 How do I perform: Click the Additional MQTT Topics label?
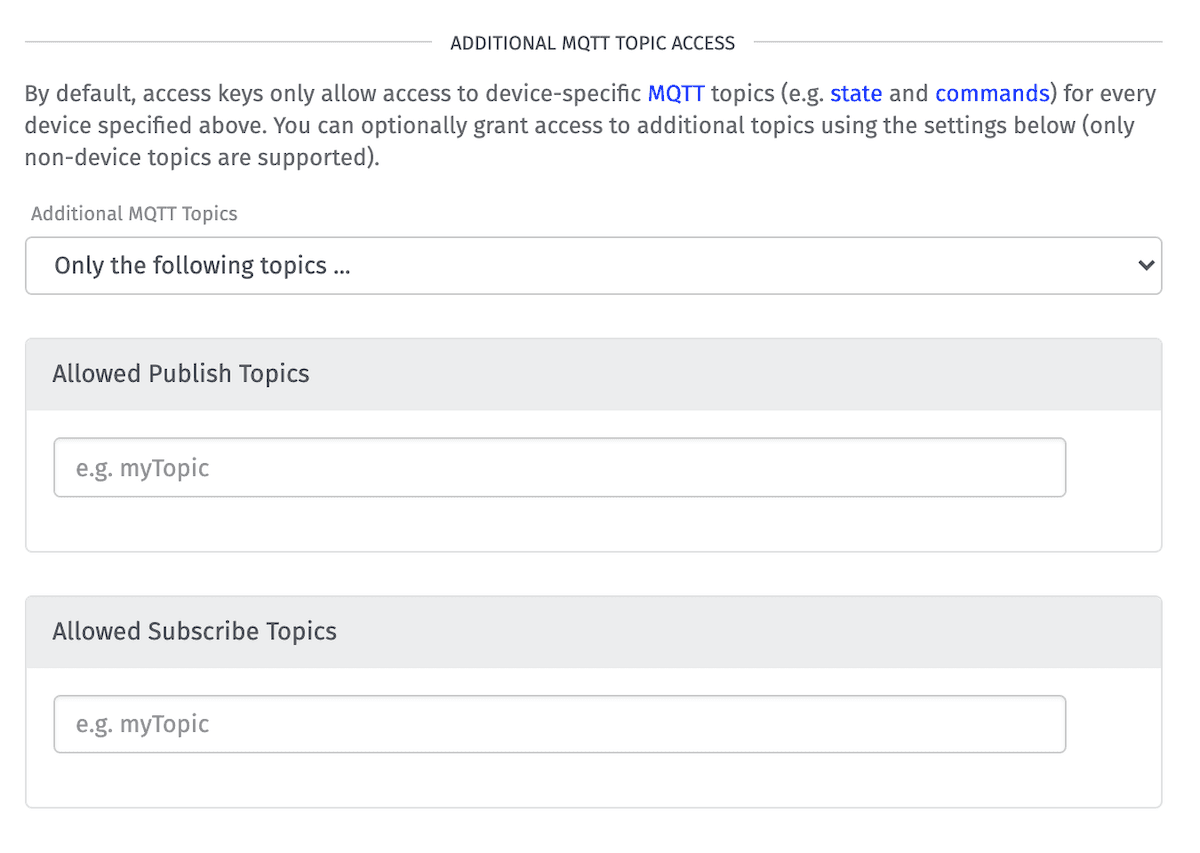tap(134, 214)
